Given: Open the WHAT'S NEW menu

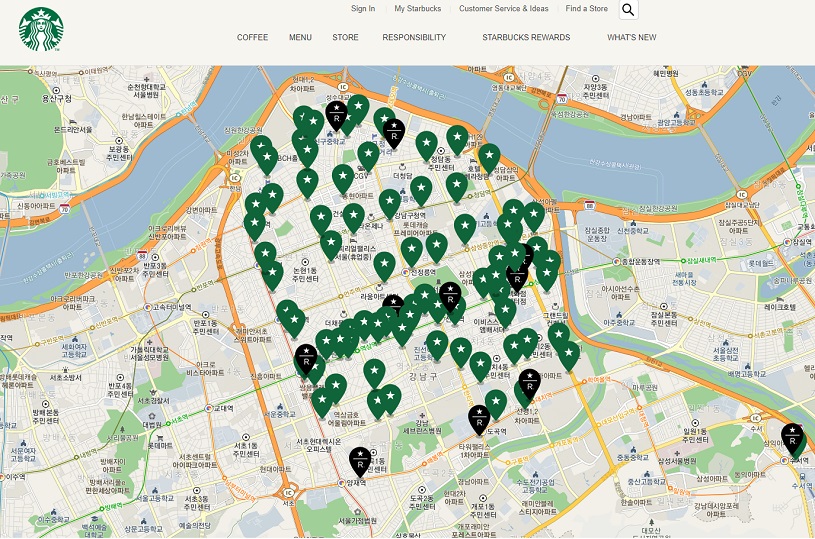Looking at the screenshot, I should (x=632, y=37).
